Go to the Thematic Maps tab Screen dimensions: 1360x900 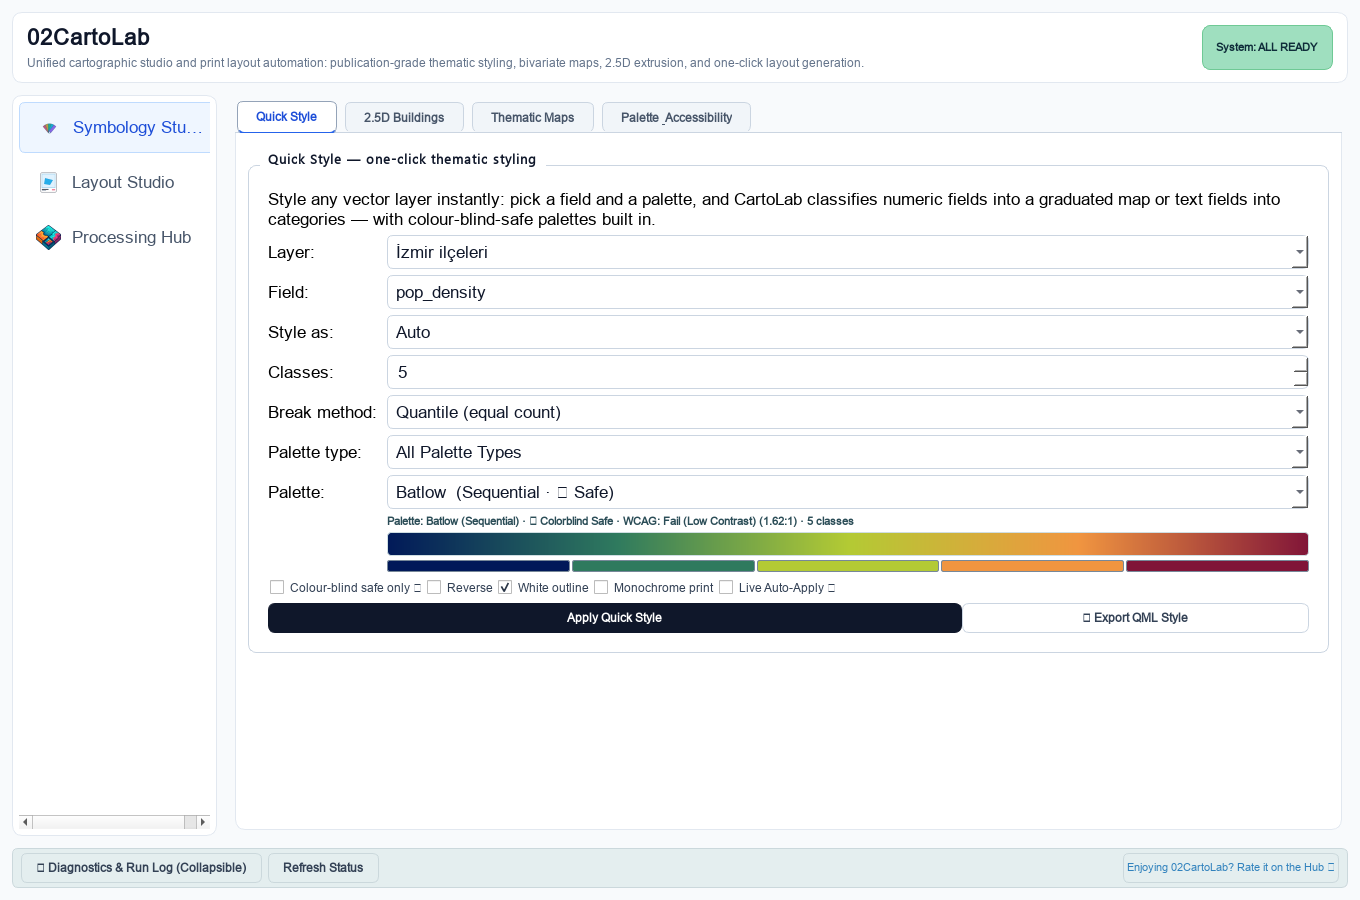click(533, 117)
